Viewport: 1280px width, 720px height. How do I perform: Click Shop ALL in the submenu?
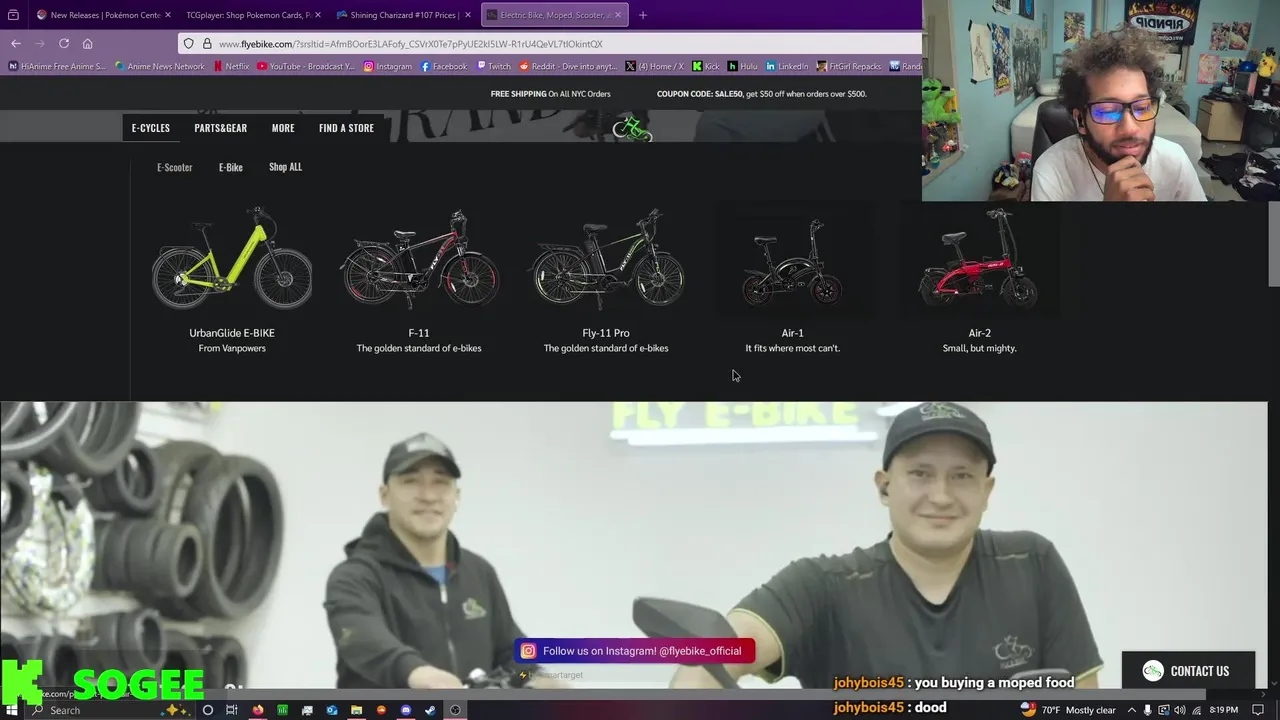[285, 167]
